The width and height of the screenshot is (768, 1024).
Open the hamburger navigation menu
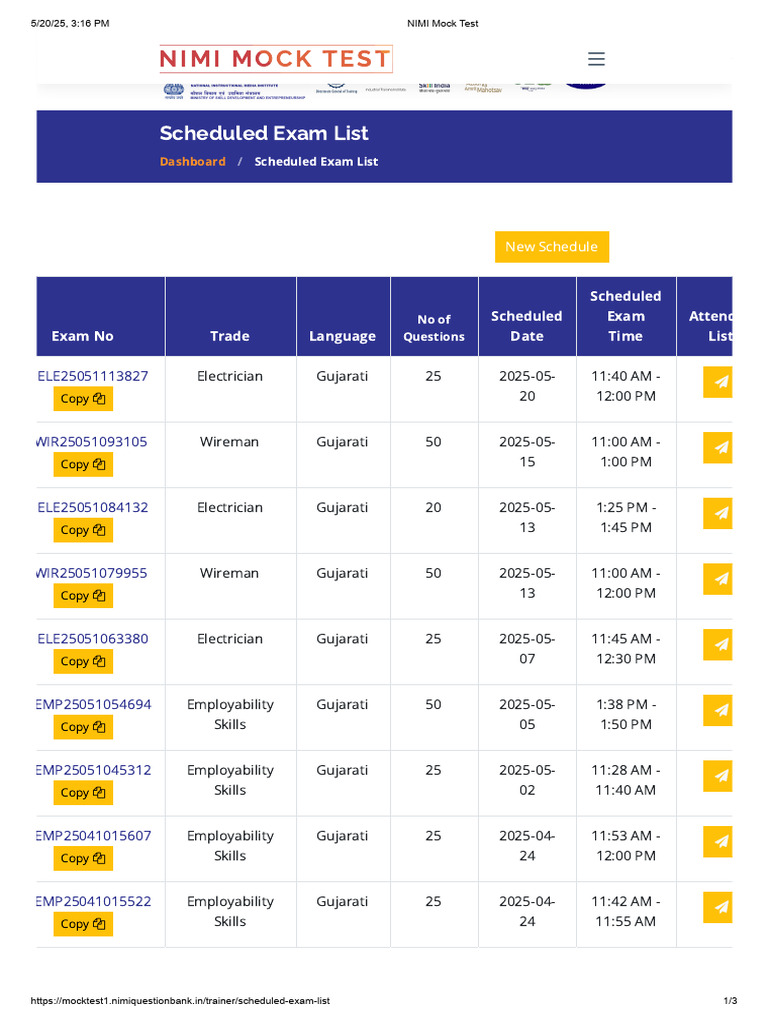click(x=596, y=59)
